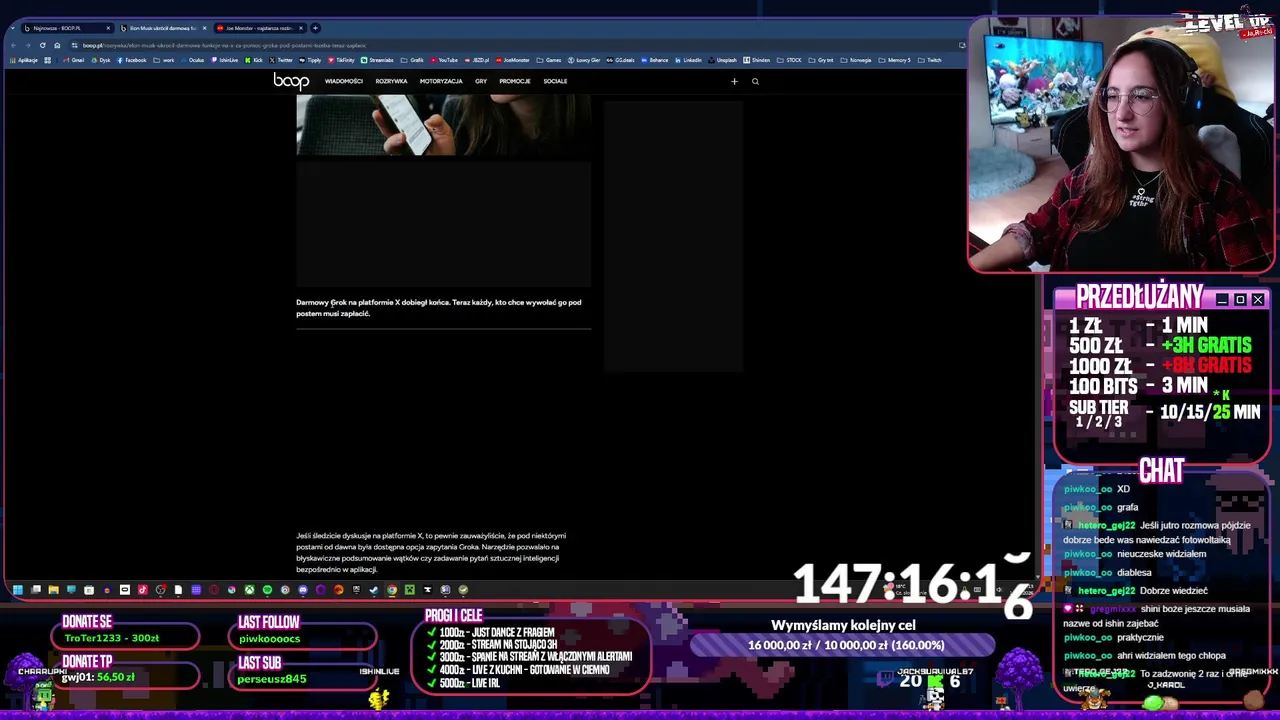Open the JoeMonster bookmark
This screenshot has height=720, width=1280.
pyautogui.click(x=513, y=60)
